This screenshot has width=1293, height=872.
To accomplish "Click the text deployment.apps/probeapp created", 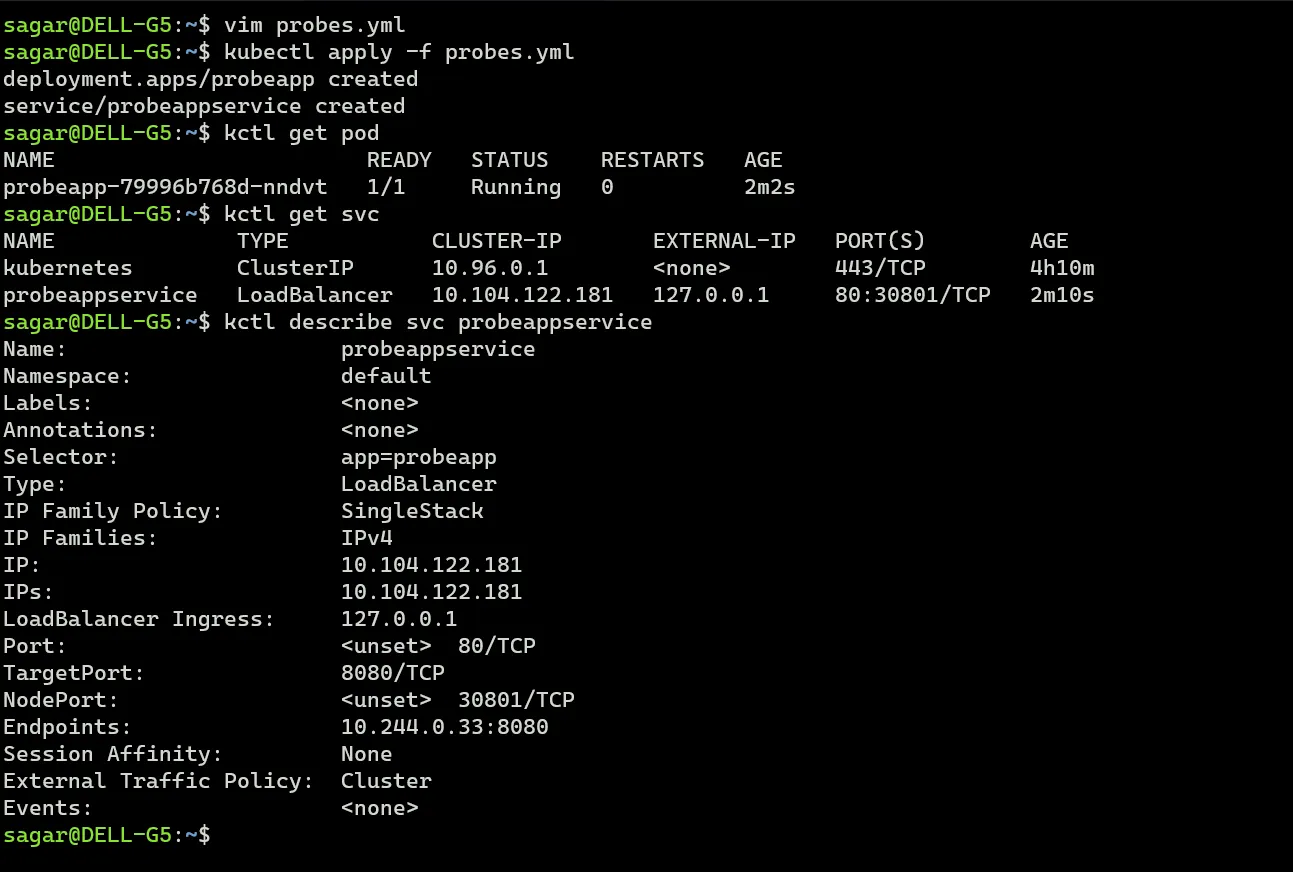I will [x=211, y=79].
